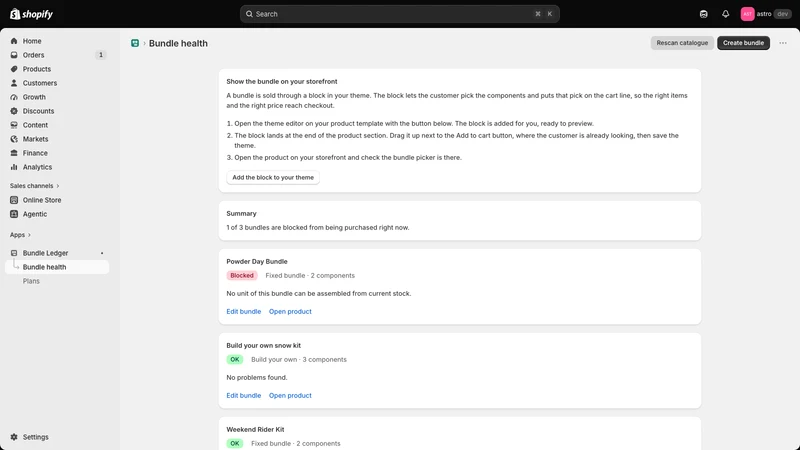
Task: Click OK badge on Build your own snow kit
Action: tap(235, 360)
